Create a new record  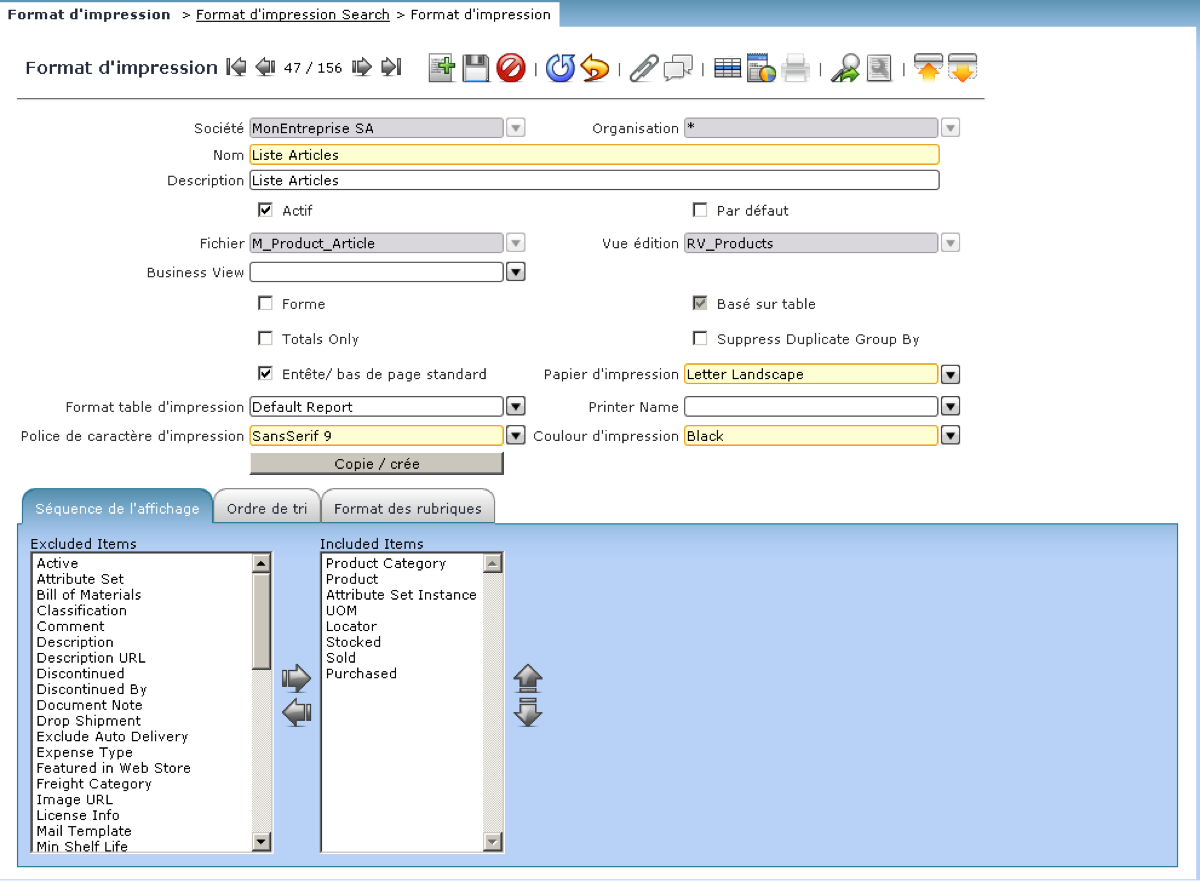click(x=441, y=68)
